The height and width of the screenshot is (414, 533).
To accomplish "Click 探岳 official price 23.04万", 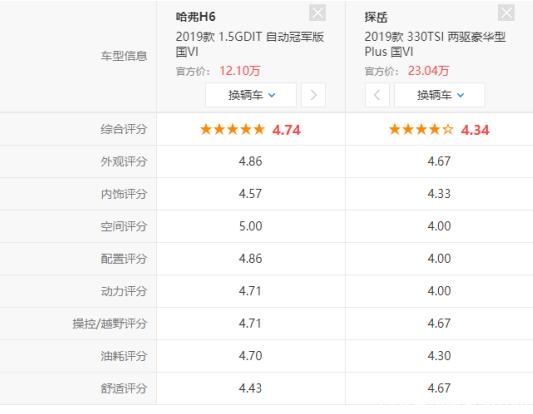I will pos(429,71).
